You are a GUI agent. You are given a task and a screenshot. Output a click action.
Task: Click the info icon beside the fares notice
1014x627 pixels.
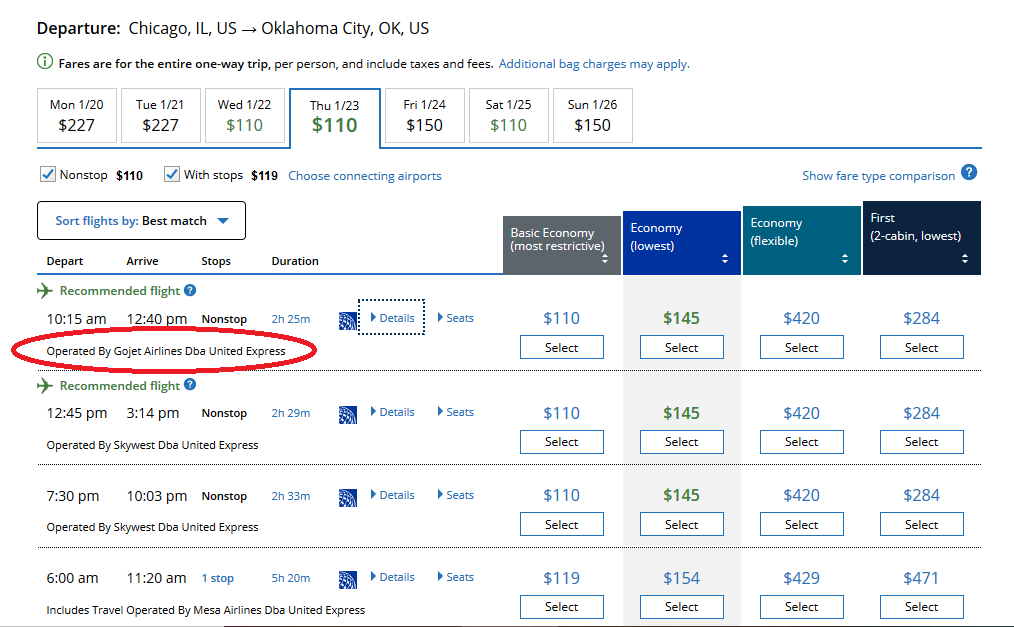45,62
